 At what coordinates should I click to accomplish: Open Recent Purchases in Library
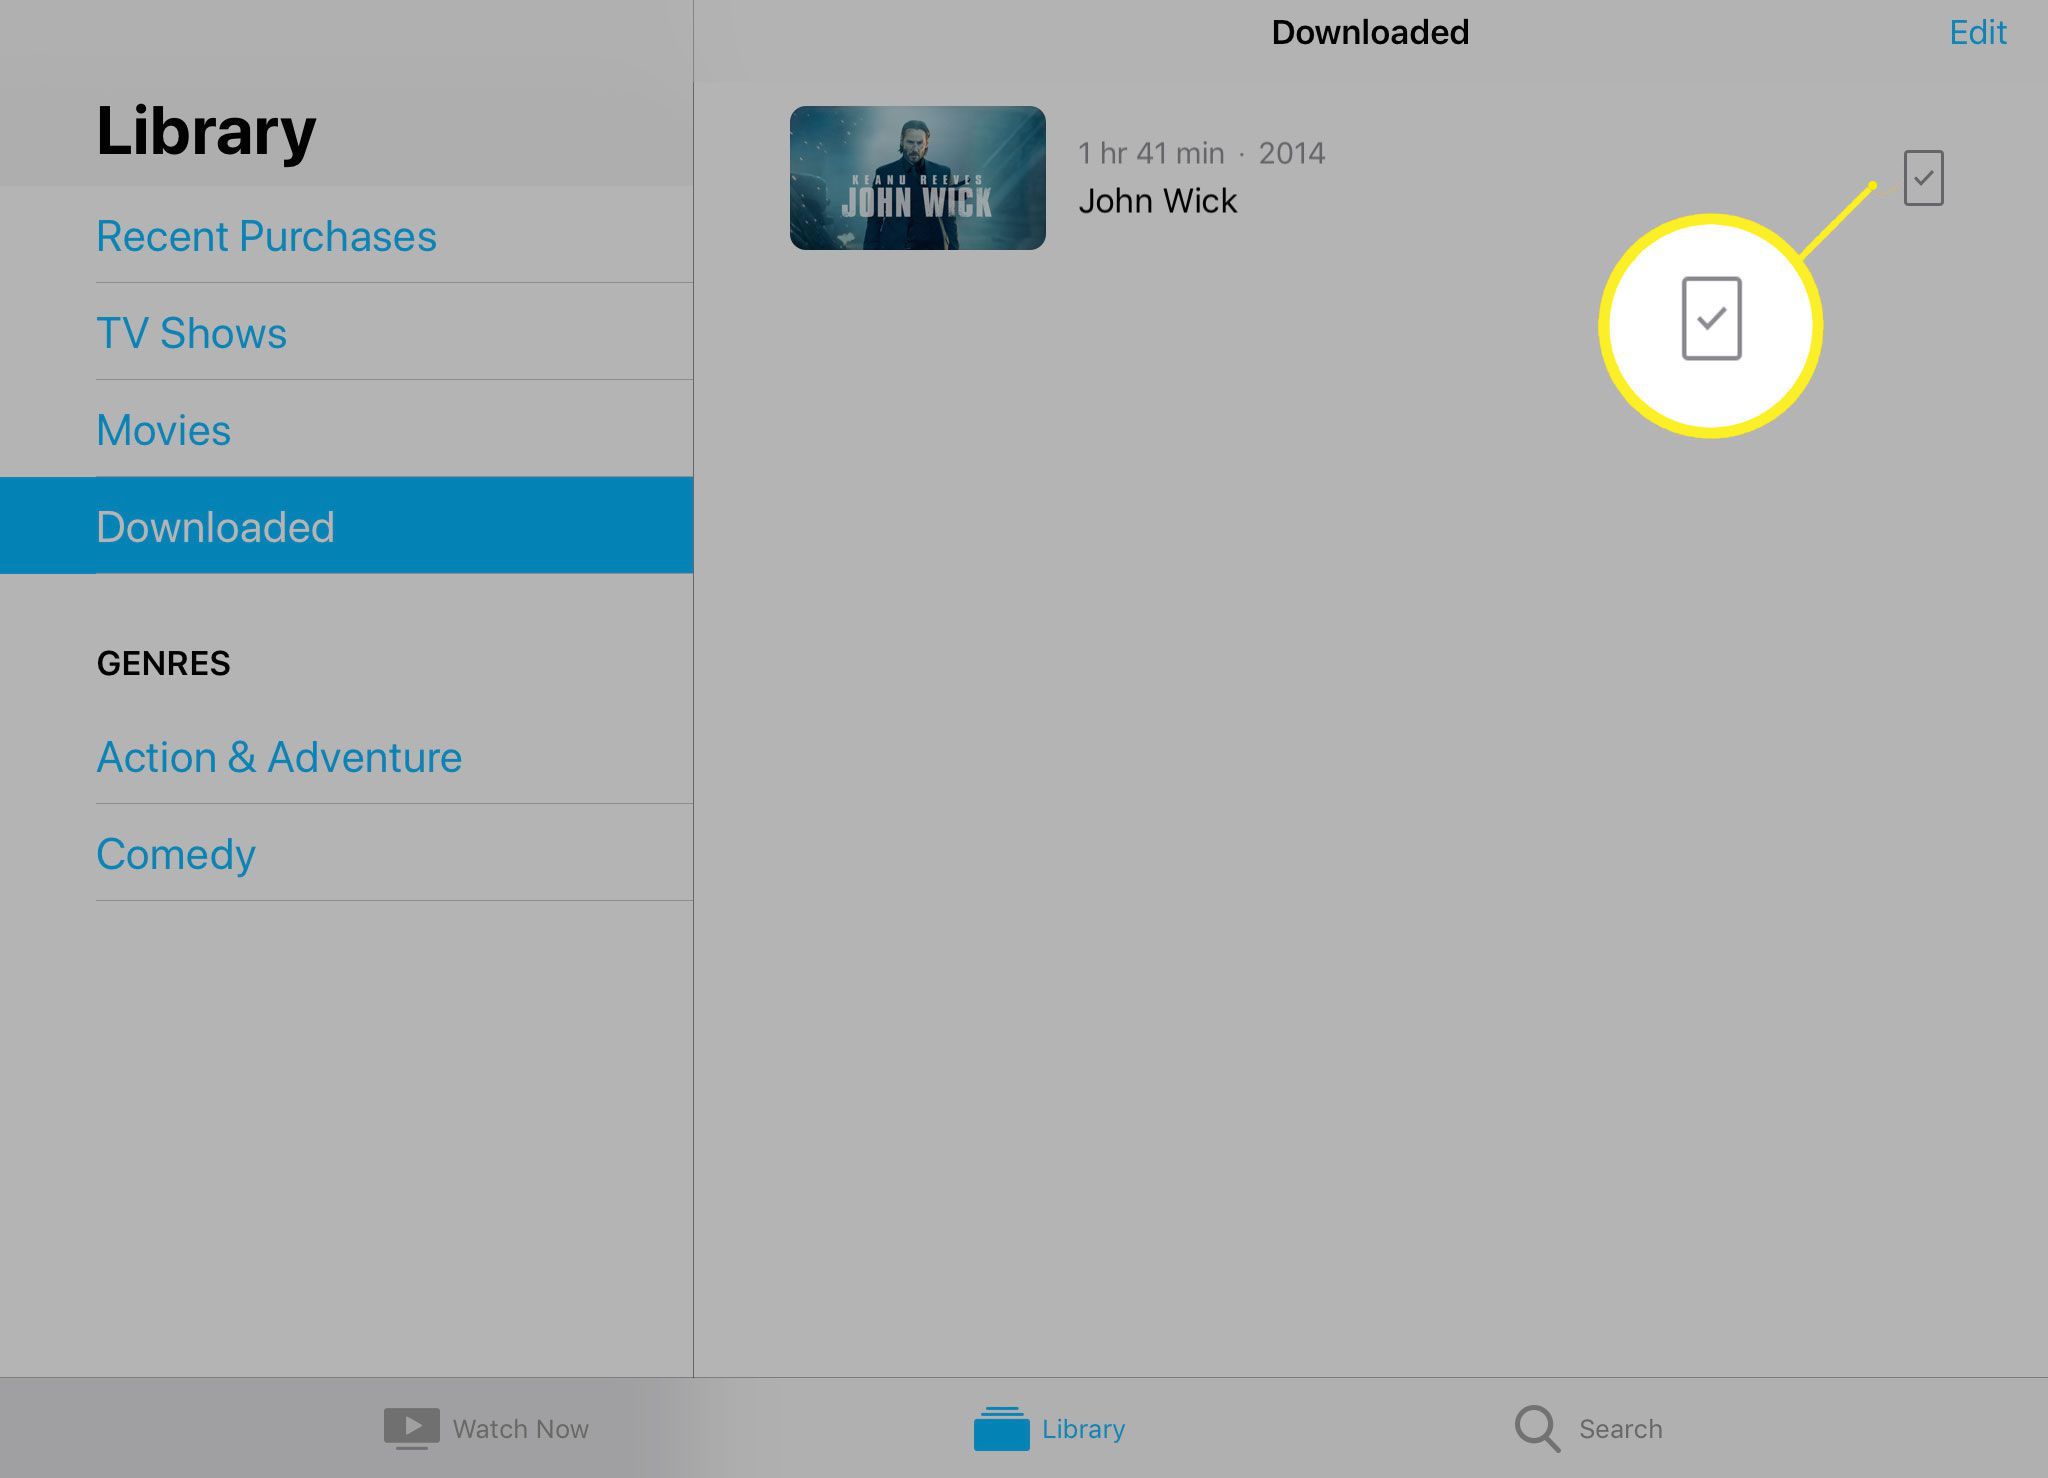[266, 235]
